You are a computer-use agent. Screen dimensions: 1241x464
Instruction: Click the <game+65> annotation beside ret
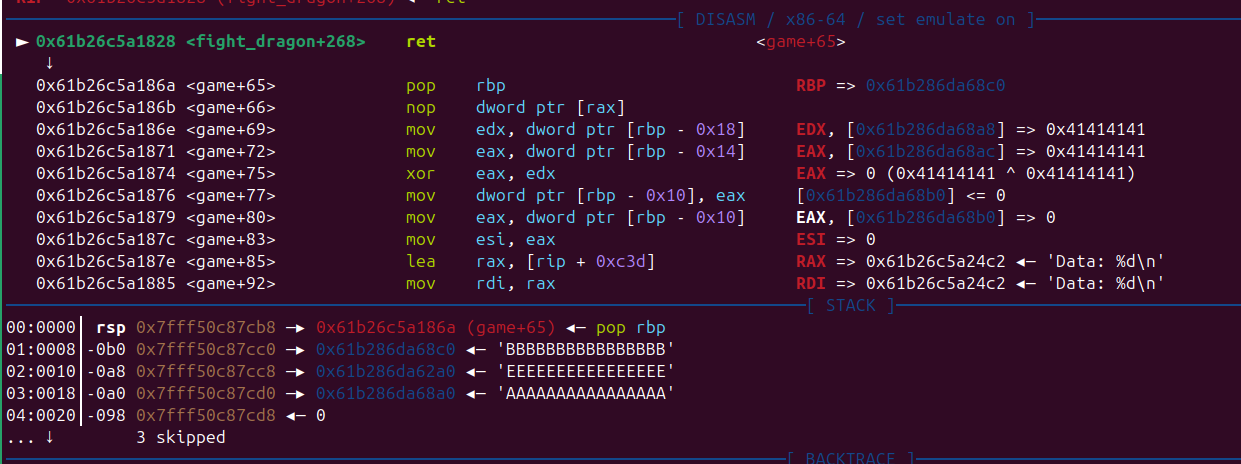pyautogui.click(x=801, y=42)
